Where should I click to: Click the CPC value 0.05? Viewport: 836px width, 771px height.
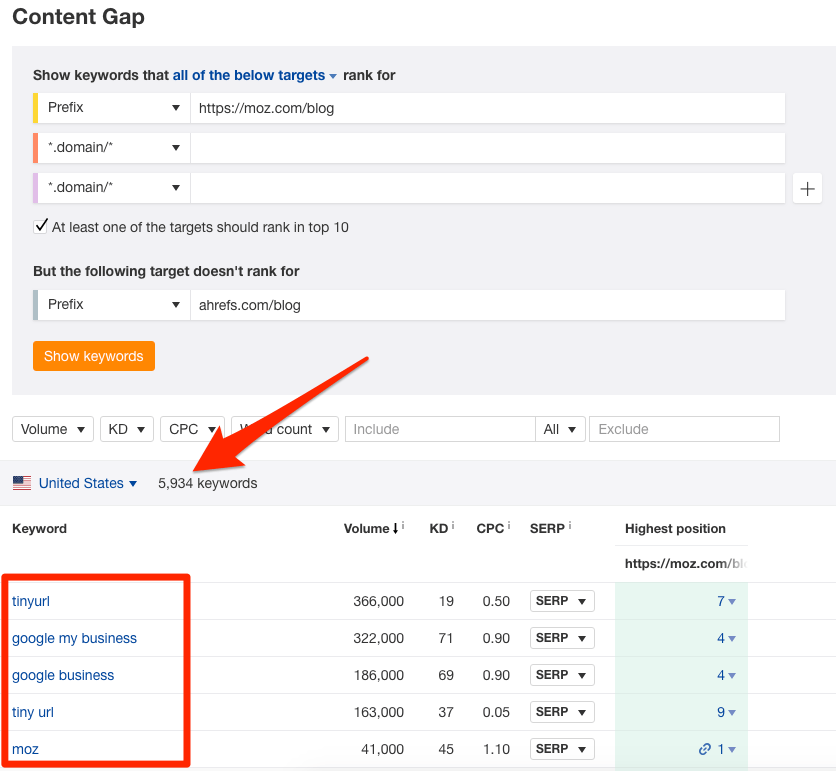pyautogui.click(x=496, y=712)
